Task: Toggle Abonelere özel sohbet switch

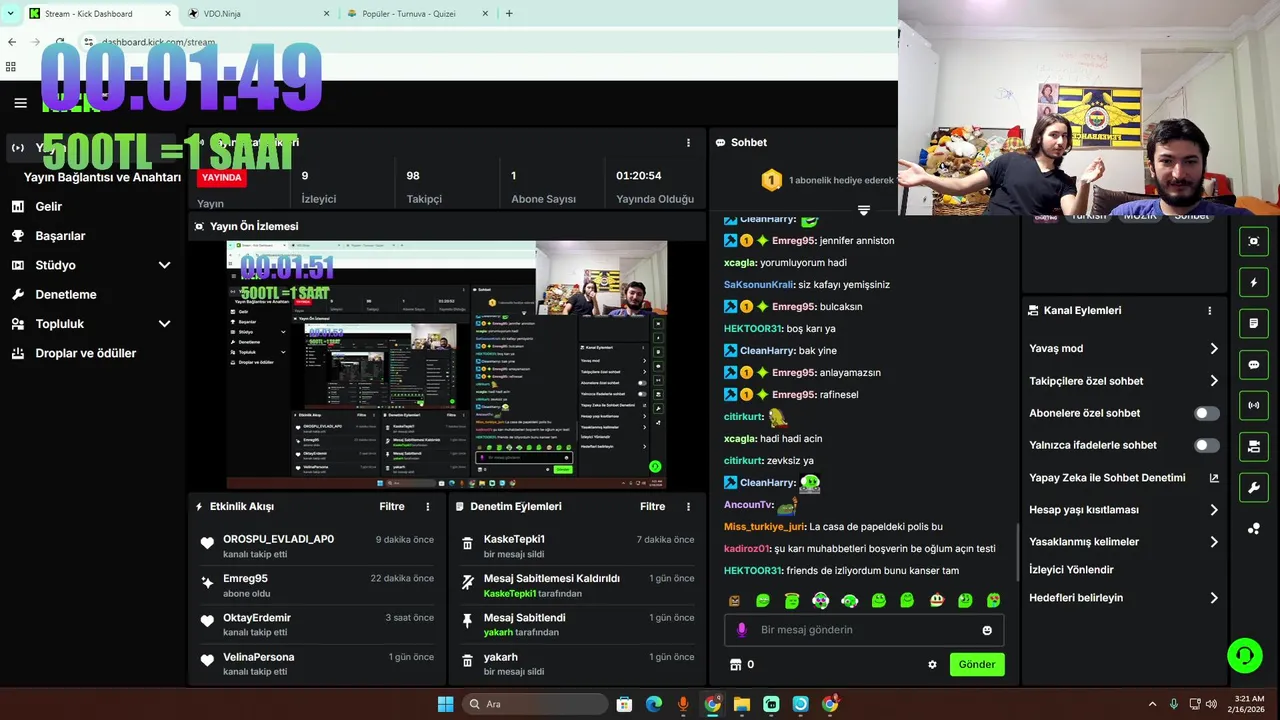Action: (x=1207, y=413)
